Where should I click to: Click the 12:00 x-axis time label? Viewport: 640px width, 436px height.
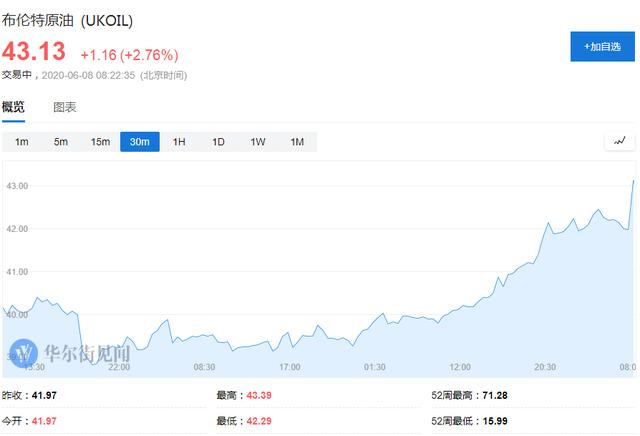pos(460,367)
